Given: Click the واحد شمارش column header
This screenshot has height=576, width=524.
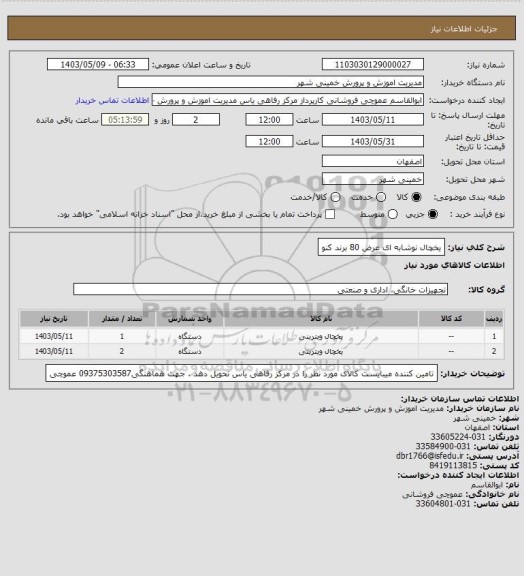Looking at the screenshot, I should click(190, 318).
